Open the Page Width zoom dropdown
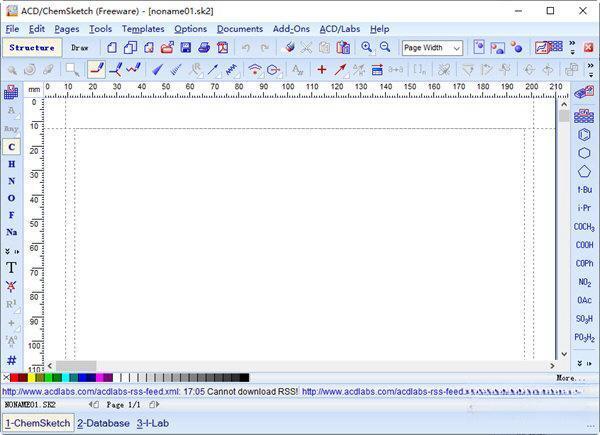Screen dimensions: 600x435 click(x=432, y=47)
